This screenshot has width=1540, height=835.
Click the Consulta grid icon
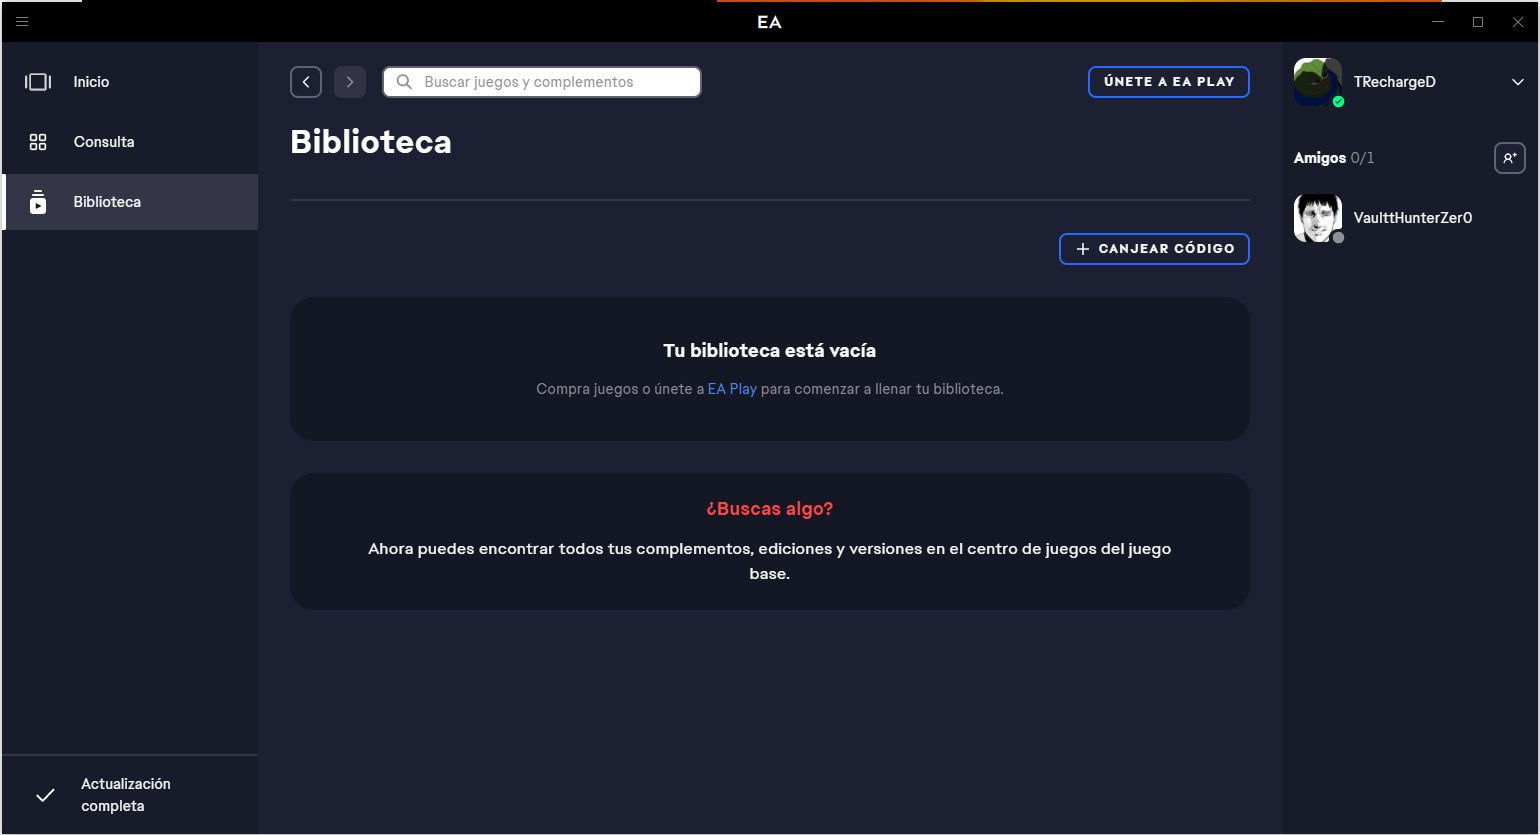click(38, 142)
